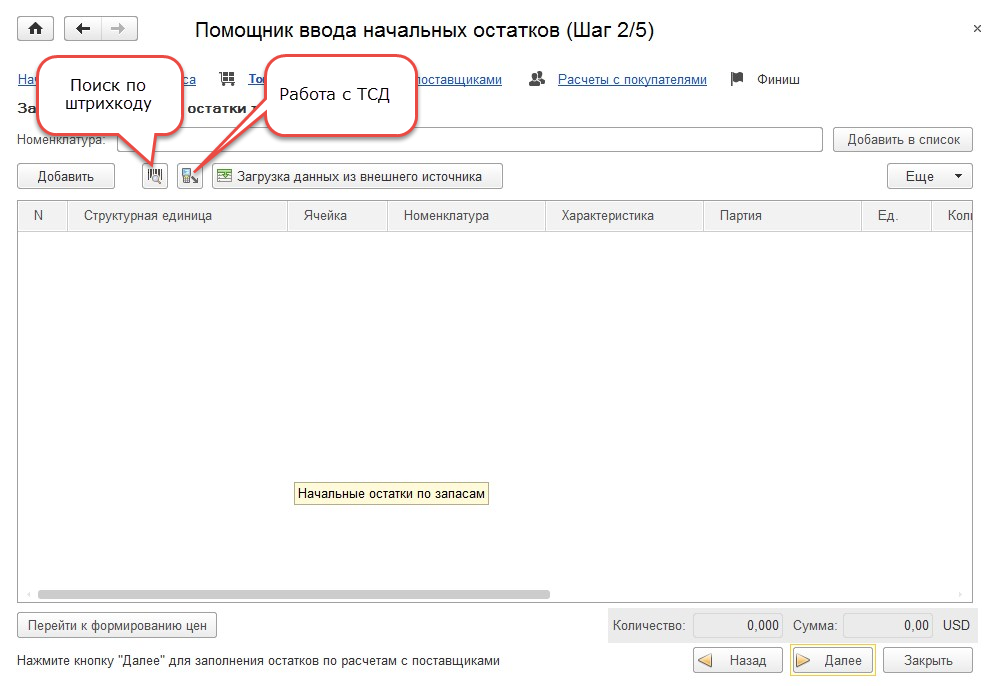994x686 pixels.
Task: Click the shopping cart step icon
Action: 227,79
